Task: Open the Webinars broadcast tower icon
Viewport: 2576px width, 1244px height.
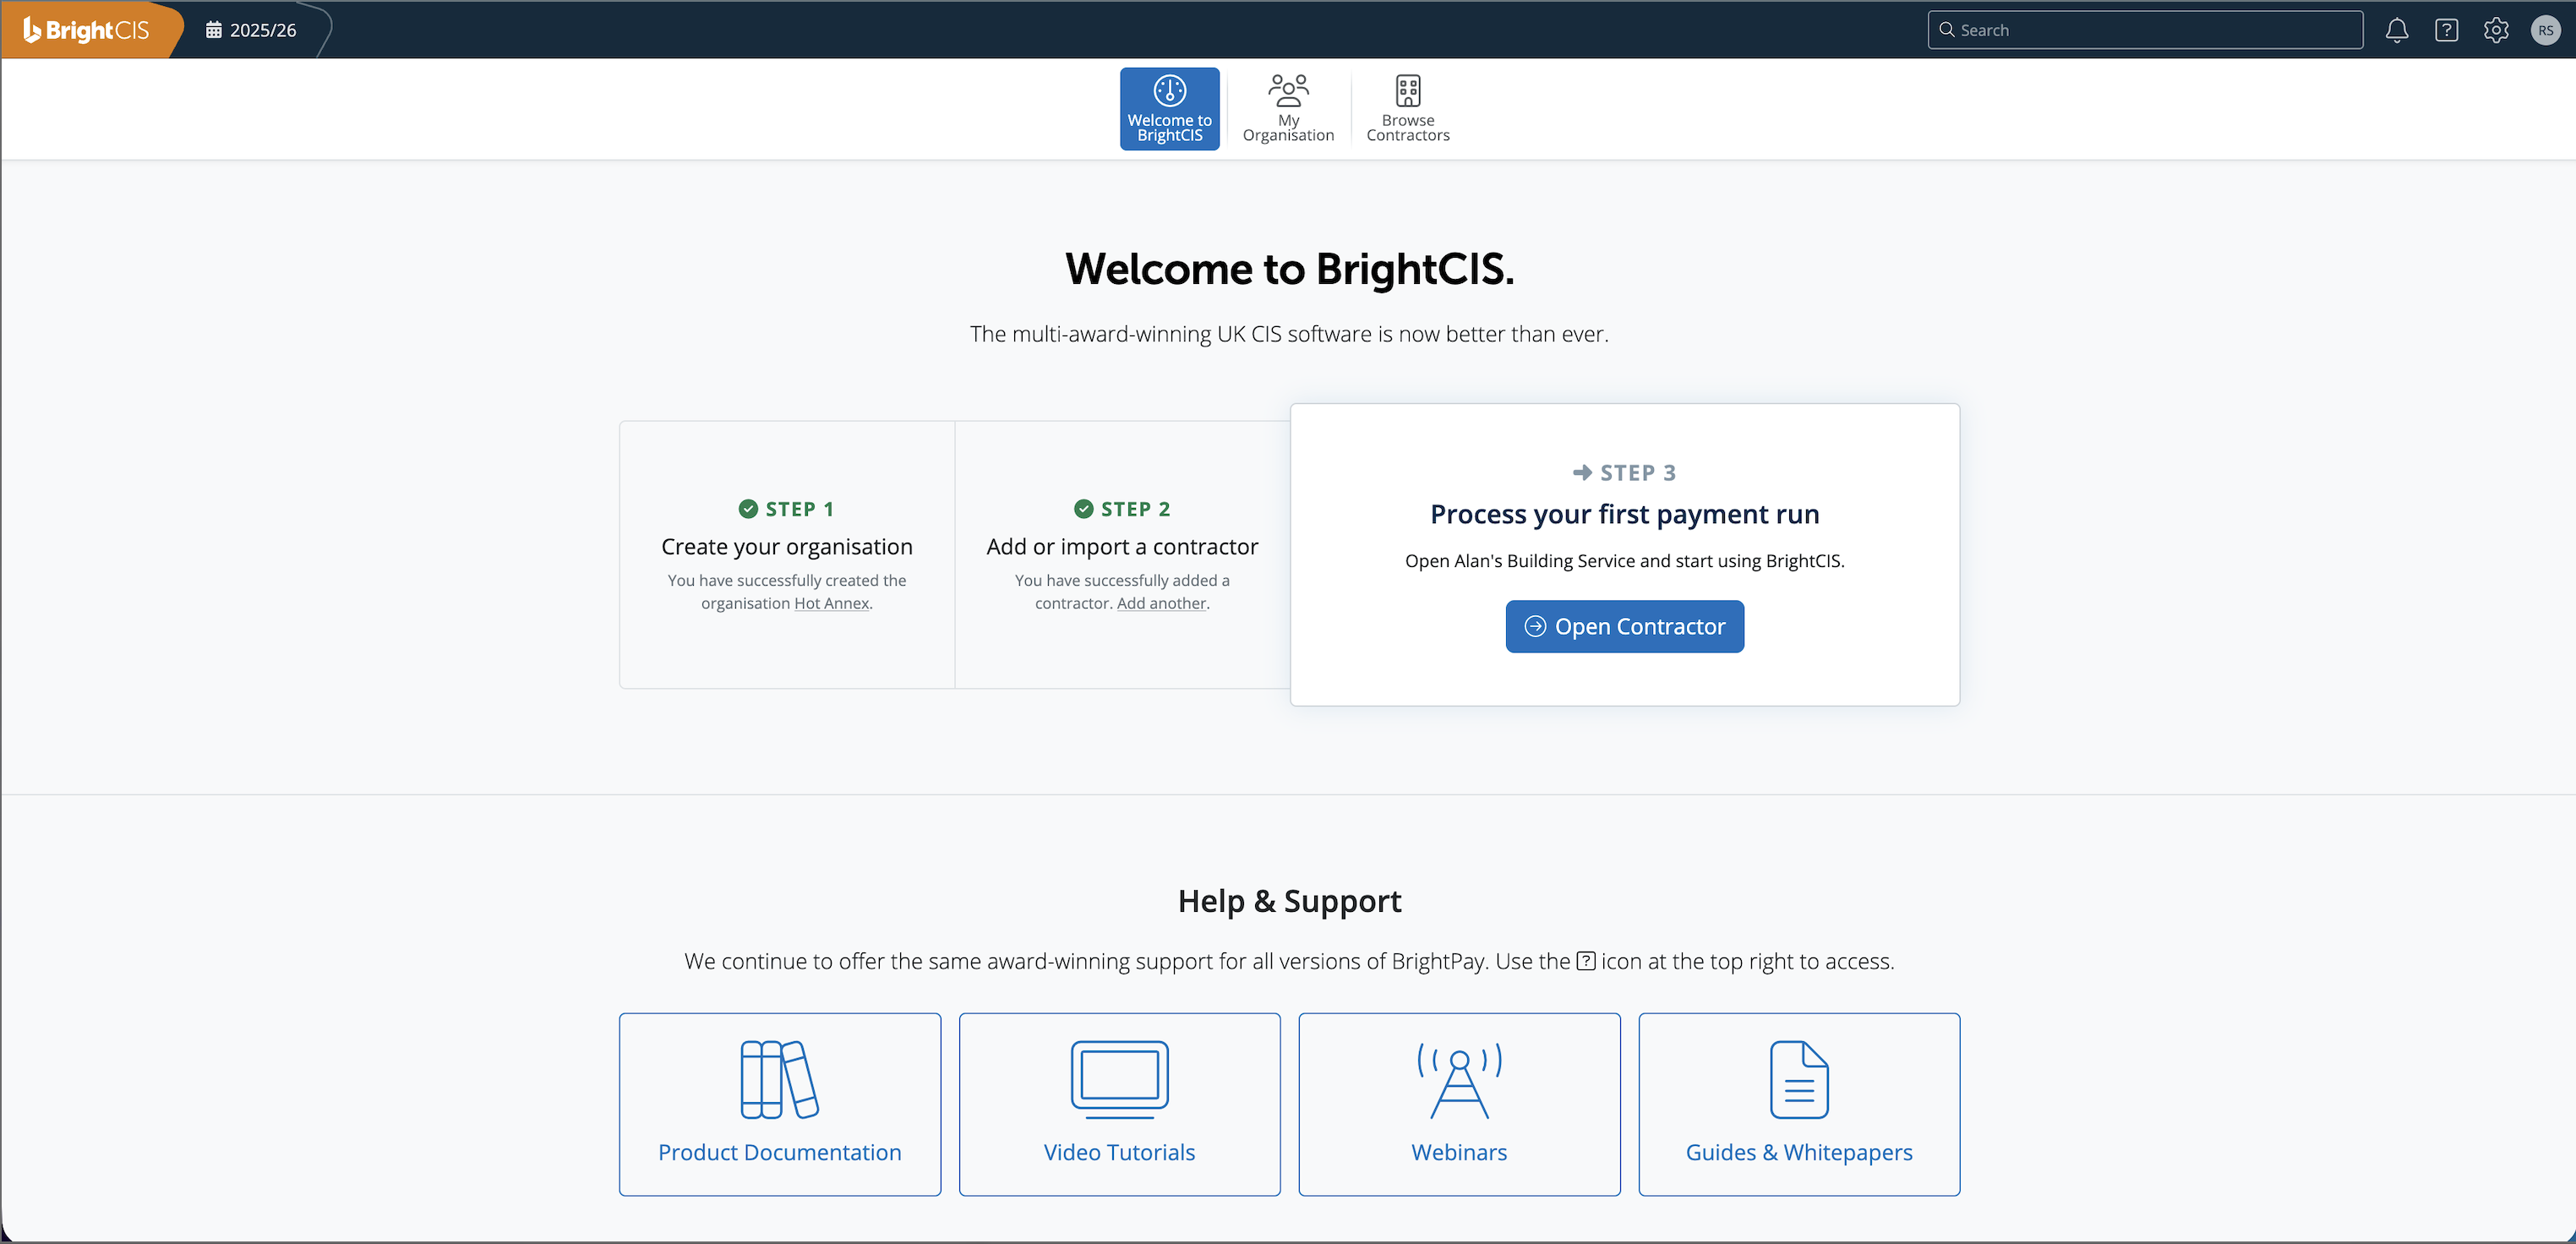Action: click(x=1459, y=1079)
